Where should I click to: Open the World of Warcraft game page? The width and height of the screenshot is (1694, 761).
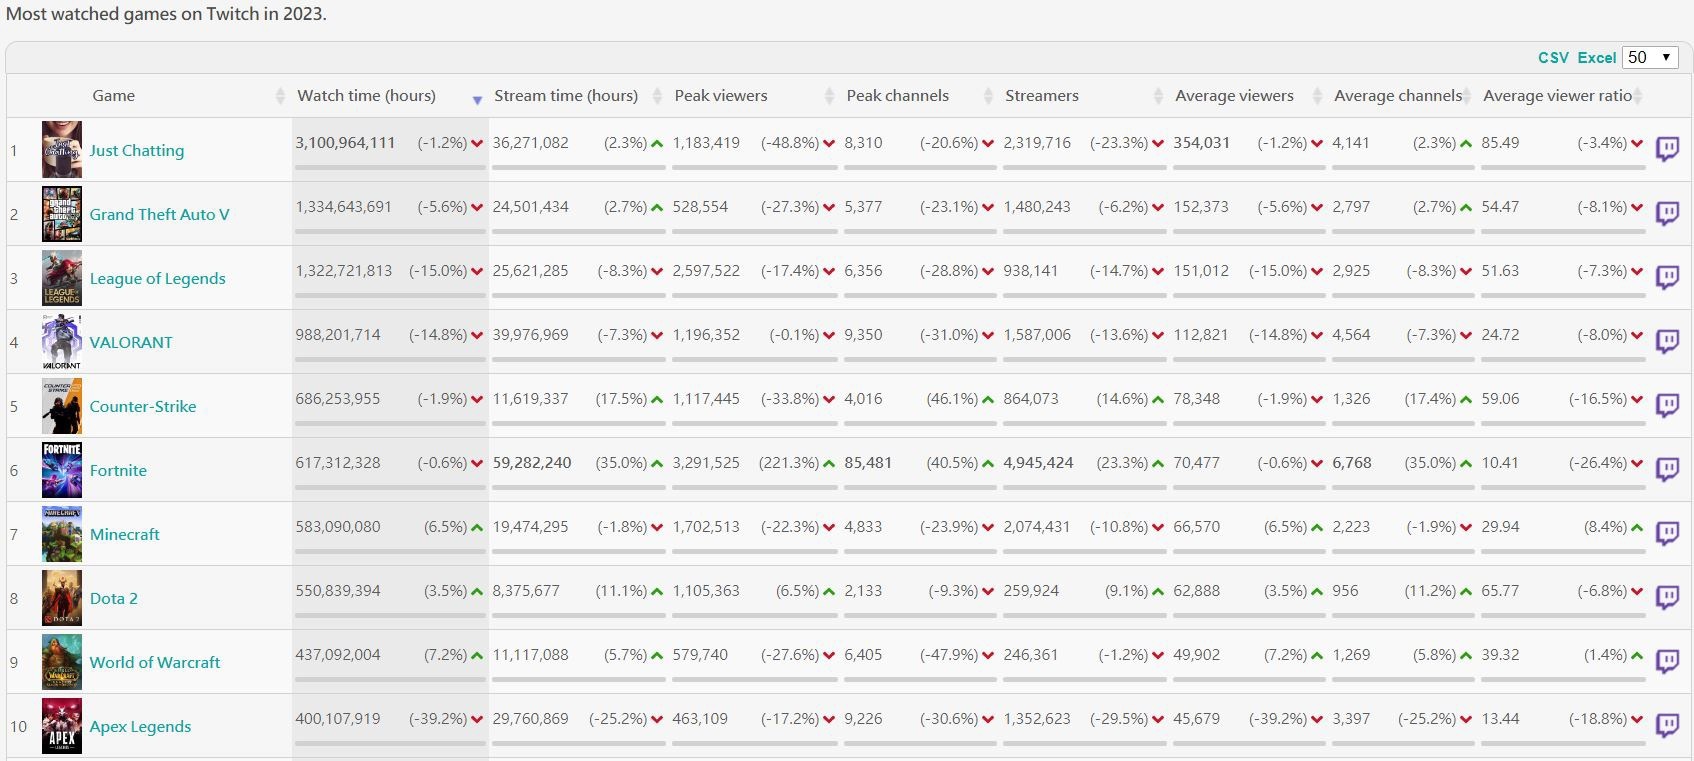pos(155,662)
